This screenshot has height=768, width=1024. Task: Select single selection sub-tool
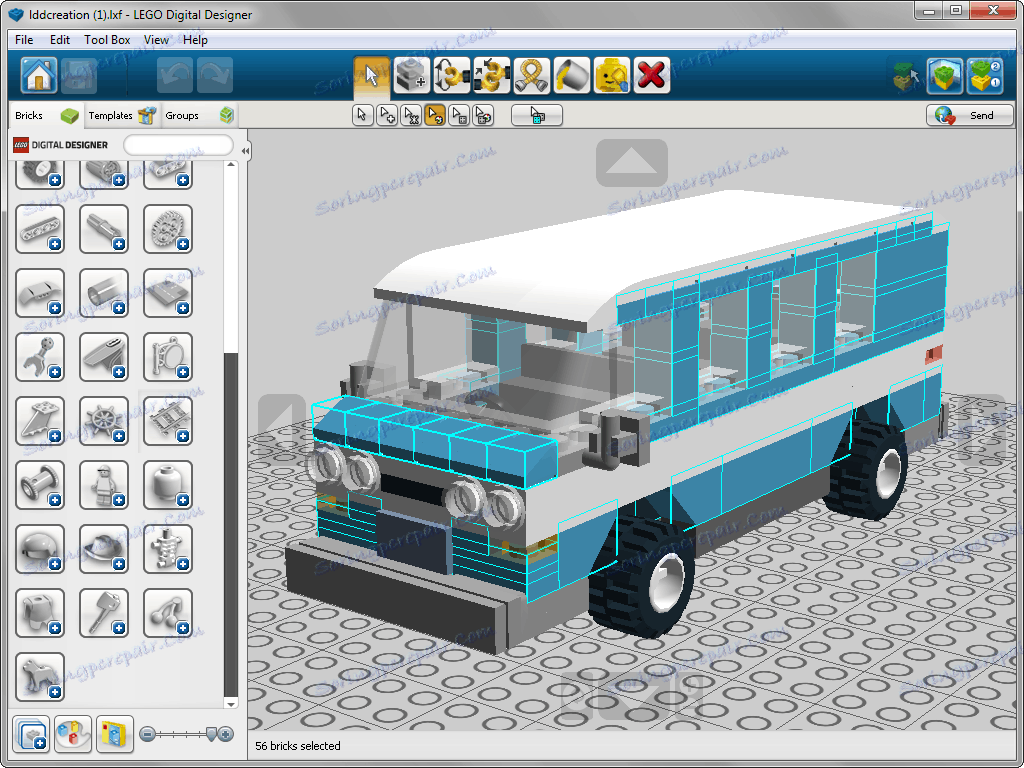362,116
